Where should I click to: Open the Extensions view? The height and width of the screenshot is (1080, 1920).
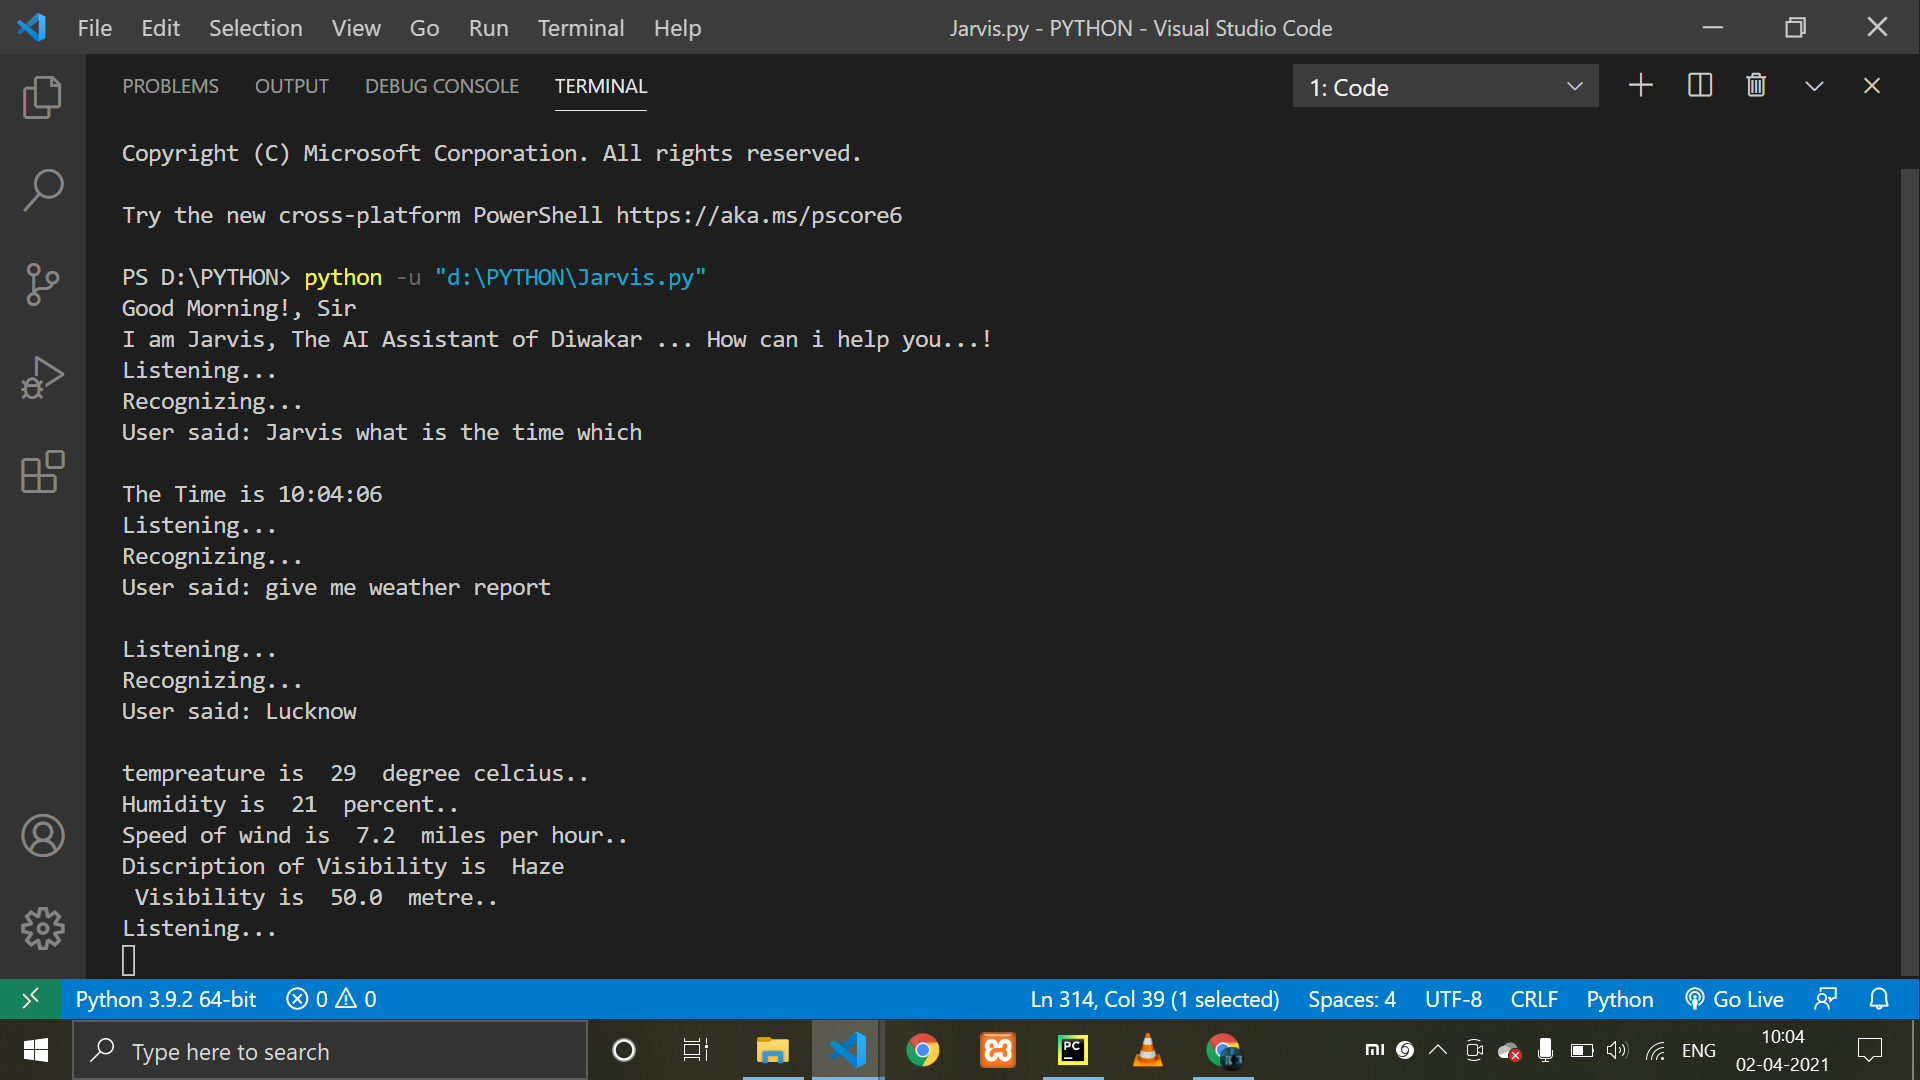tap(42, 472)
